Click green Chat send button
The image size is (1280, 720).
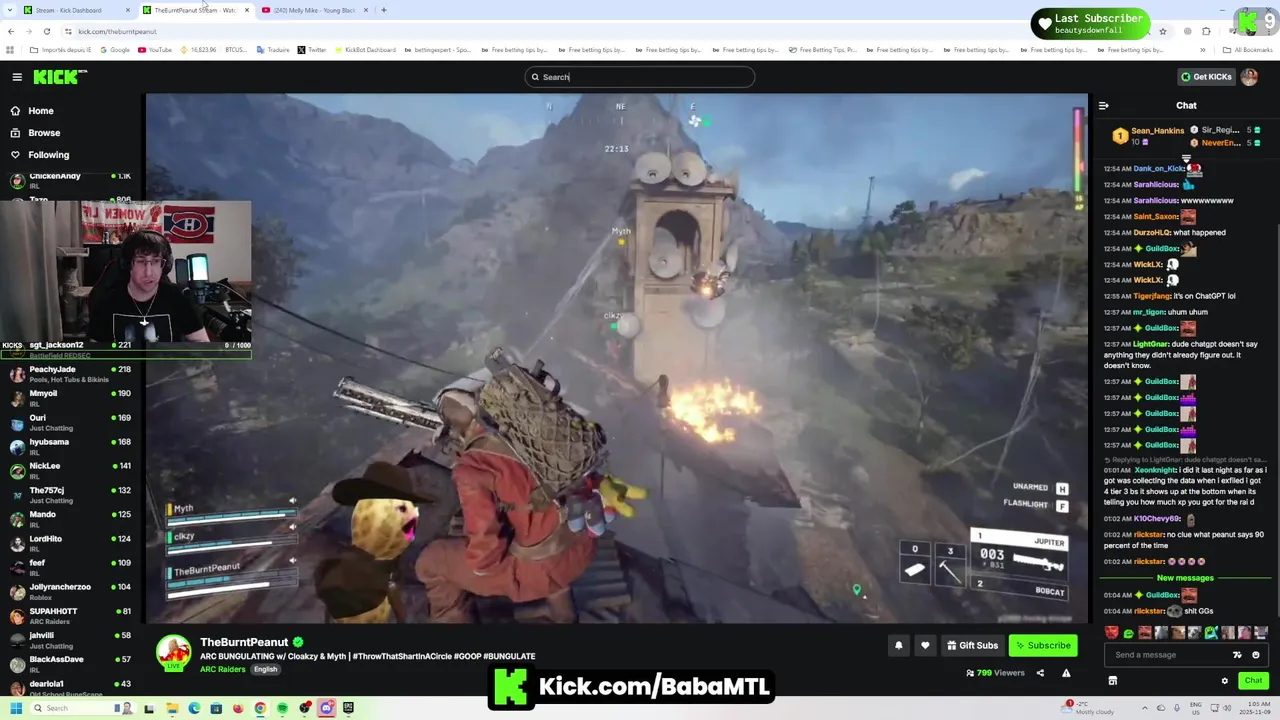[1252, 680]
